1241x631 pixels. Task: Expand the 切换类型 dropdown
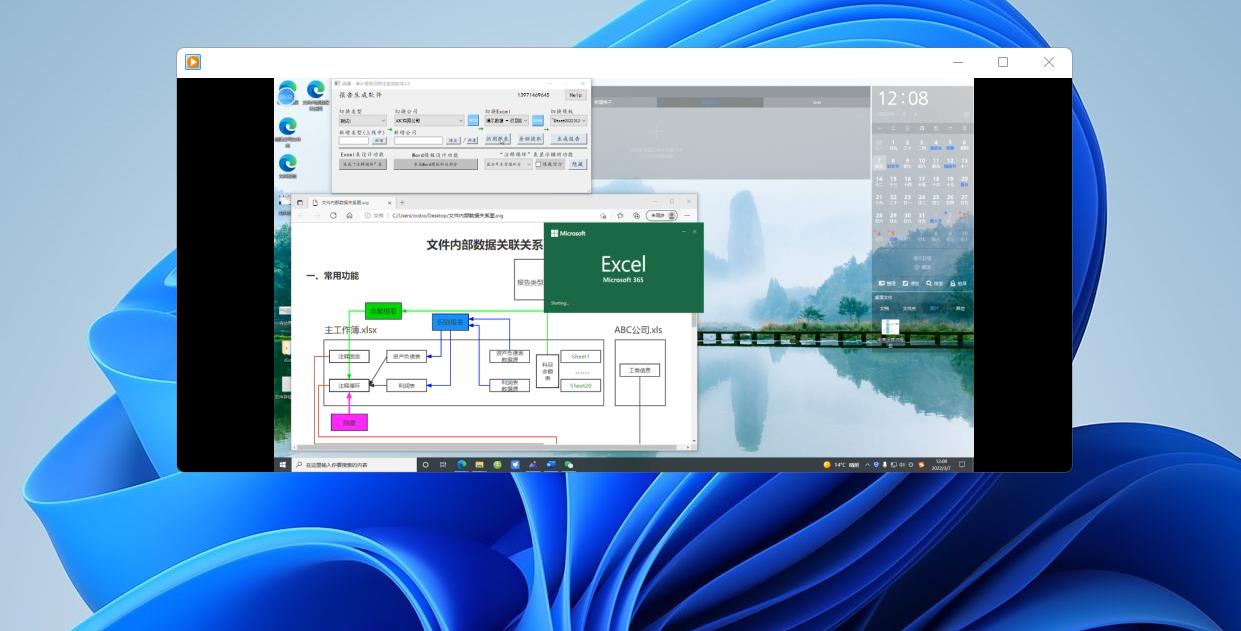362,120
